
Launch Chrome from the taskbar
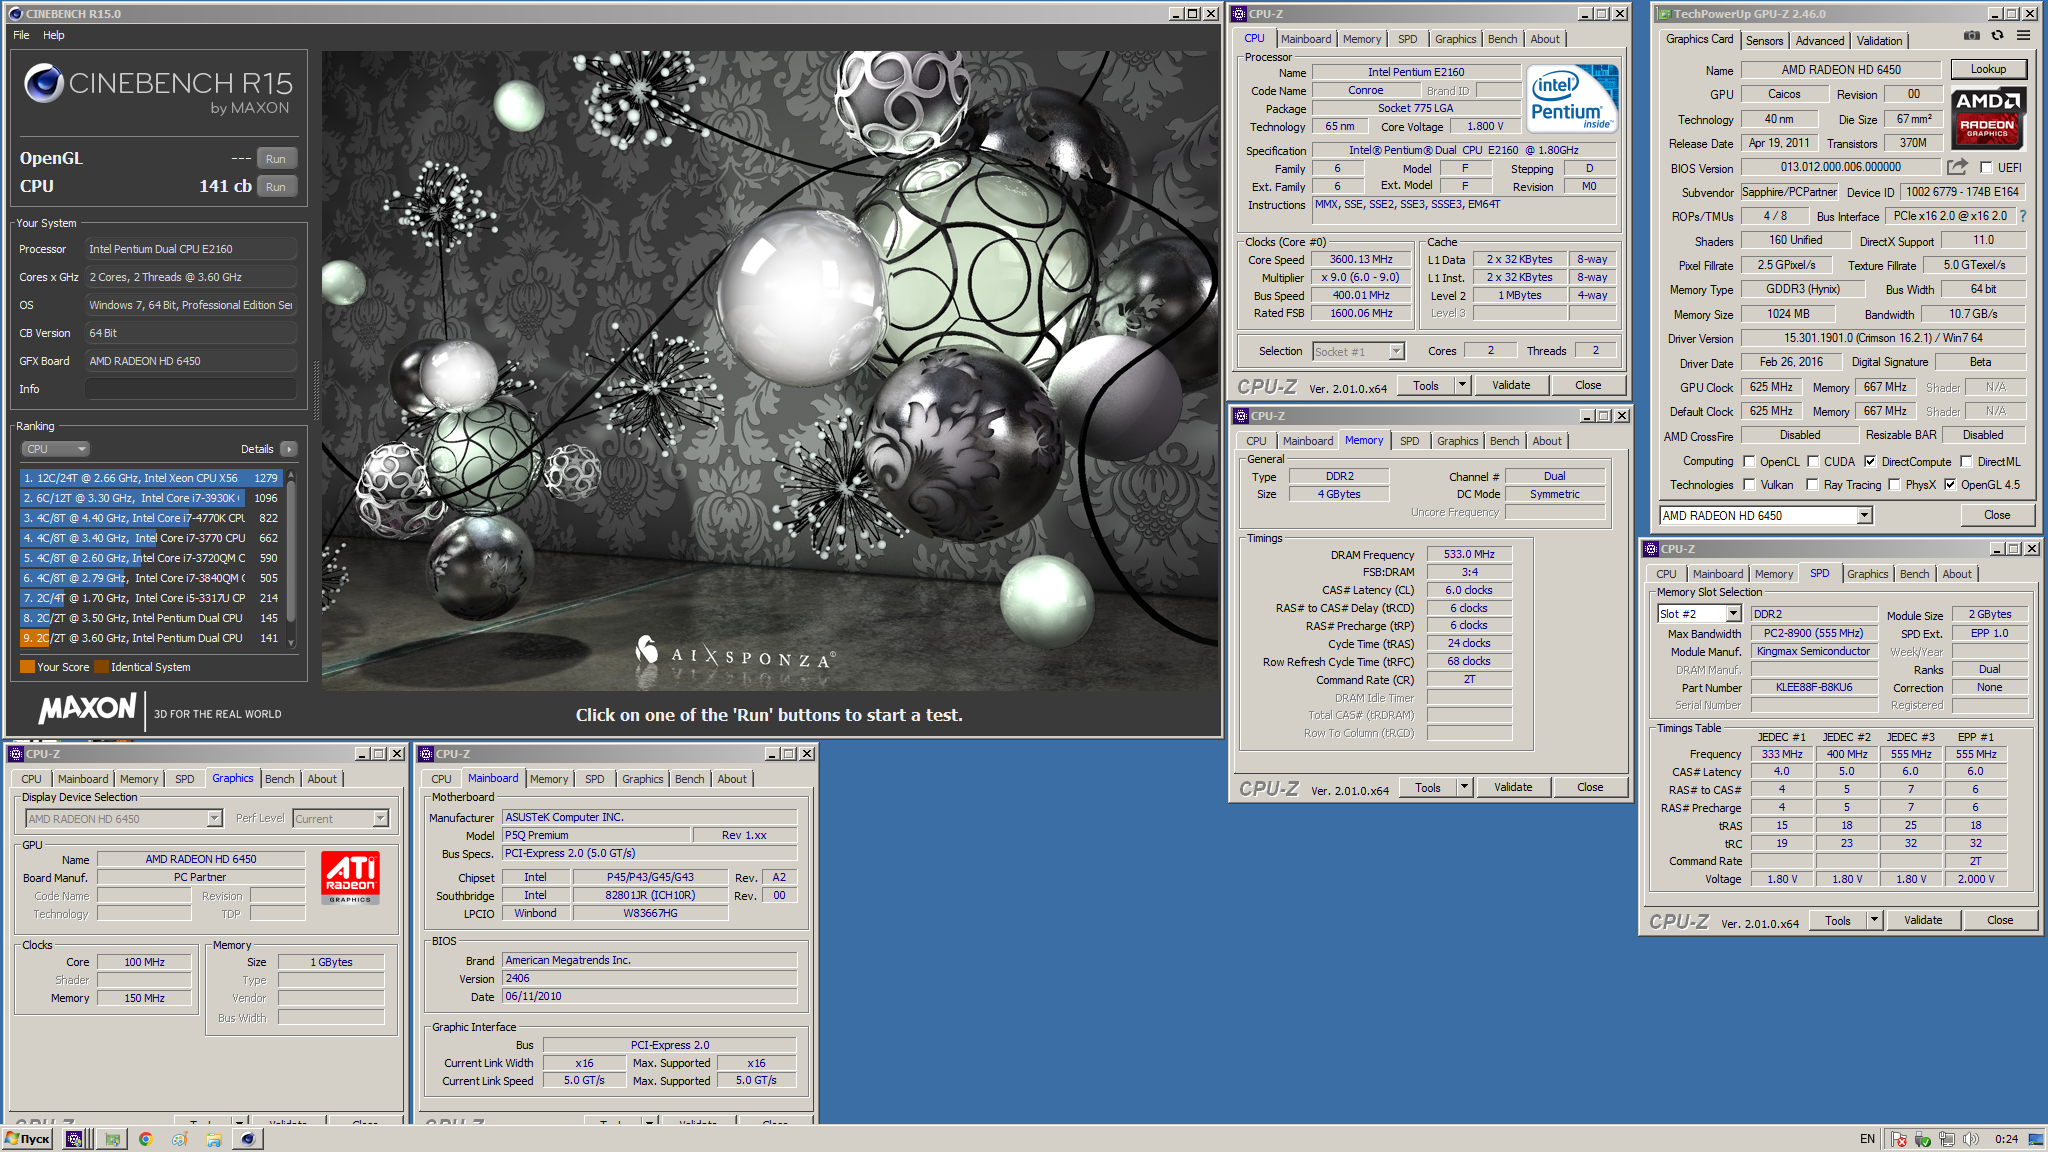(146, 1139)
